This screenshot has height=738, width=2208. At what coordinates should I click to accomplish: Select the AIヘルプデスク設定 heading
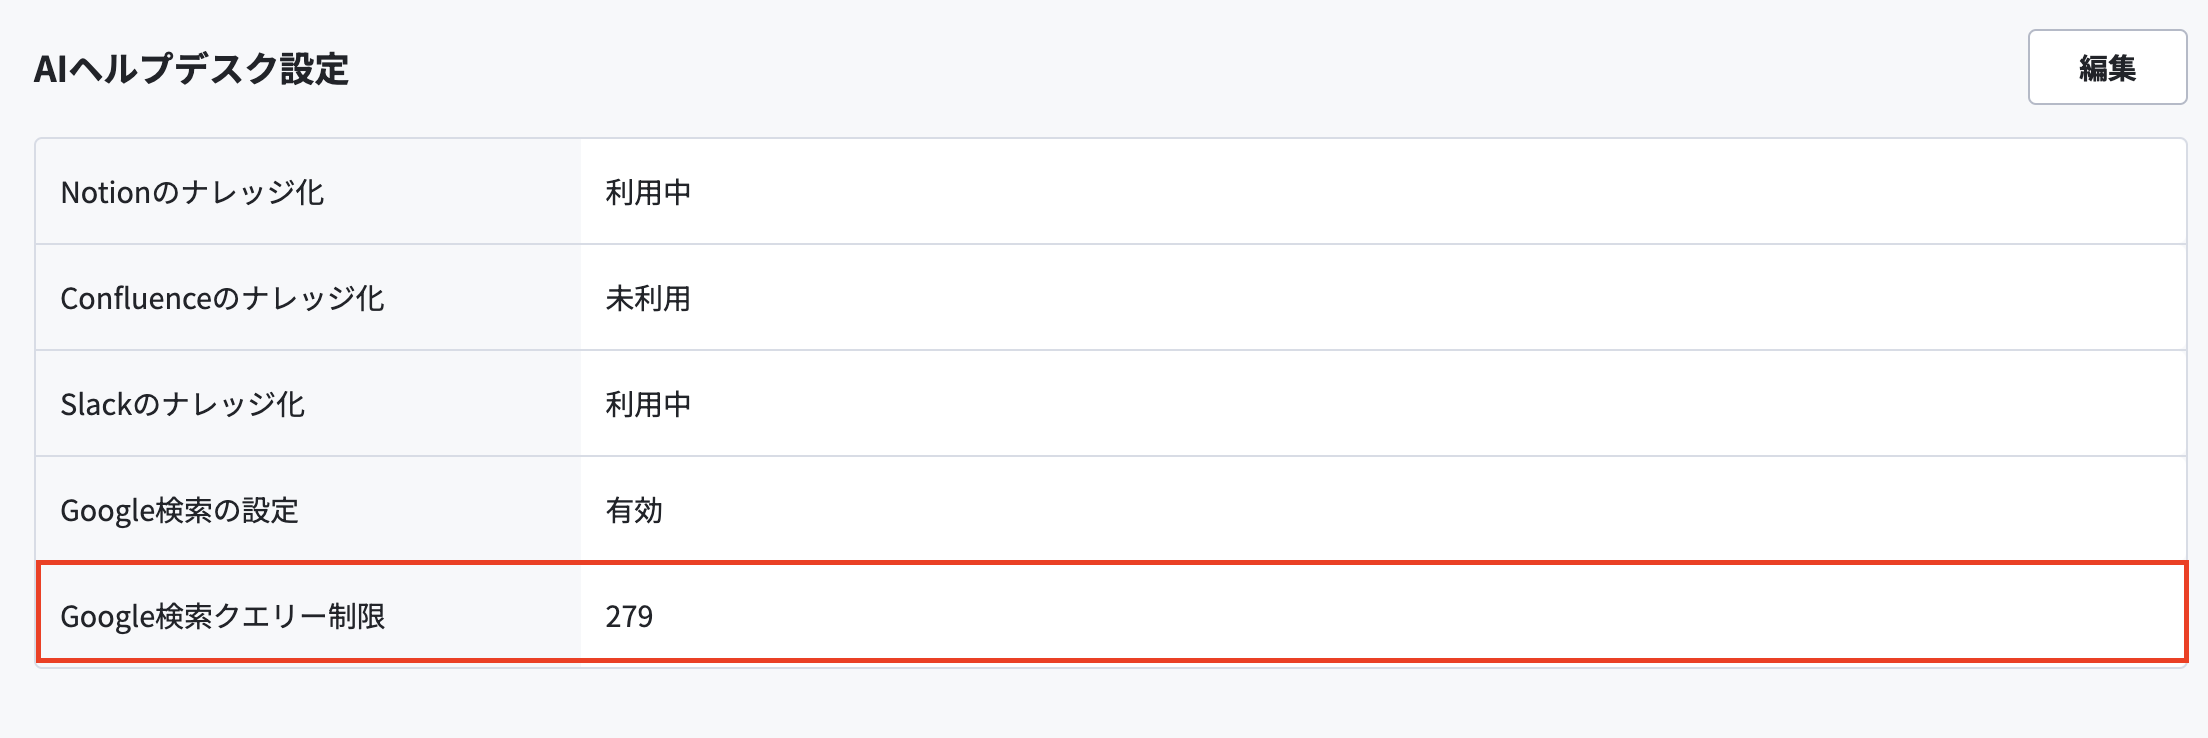point(191,69)
